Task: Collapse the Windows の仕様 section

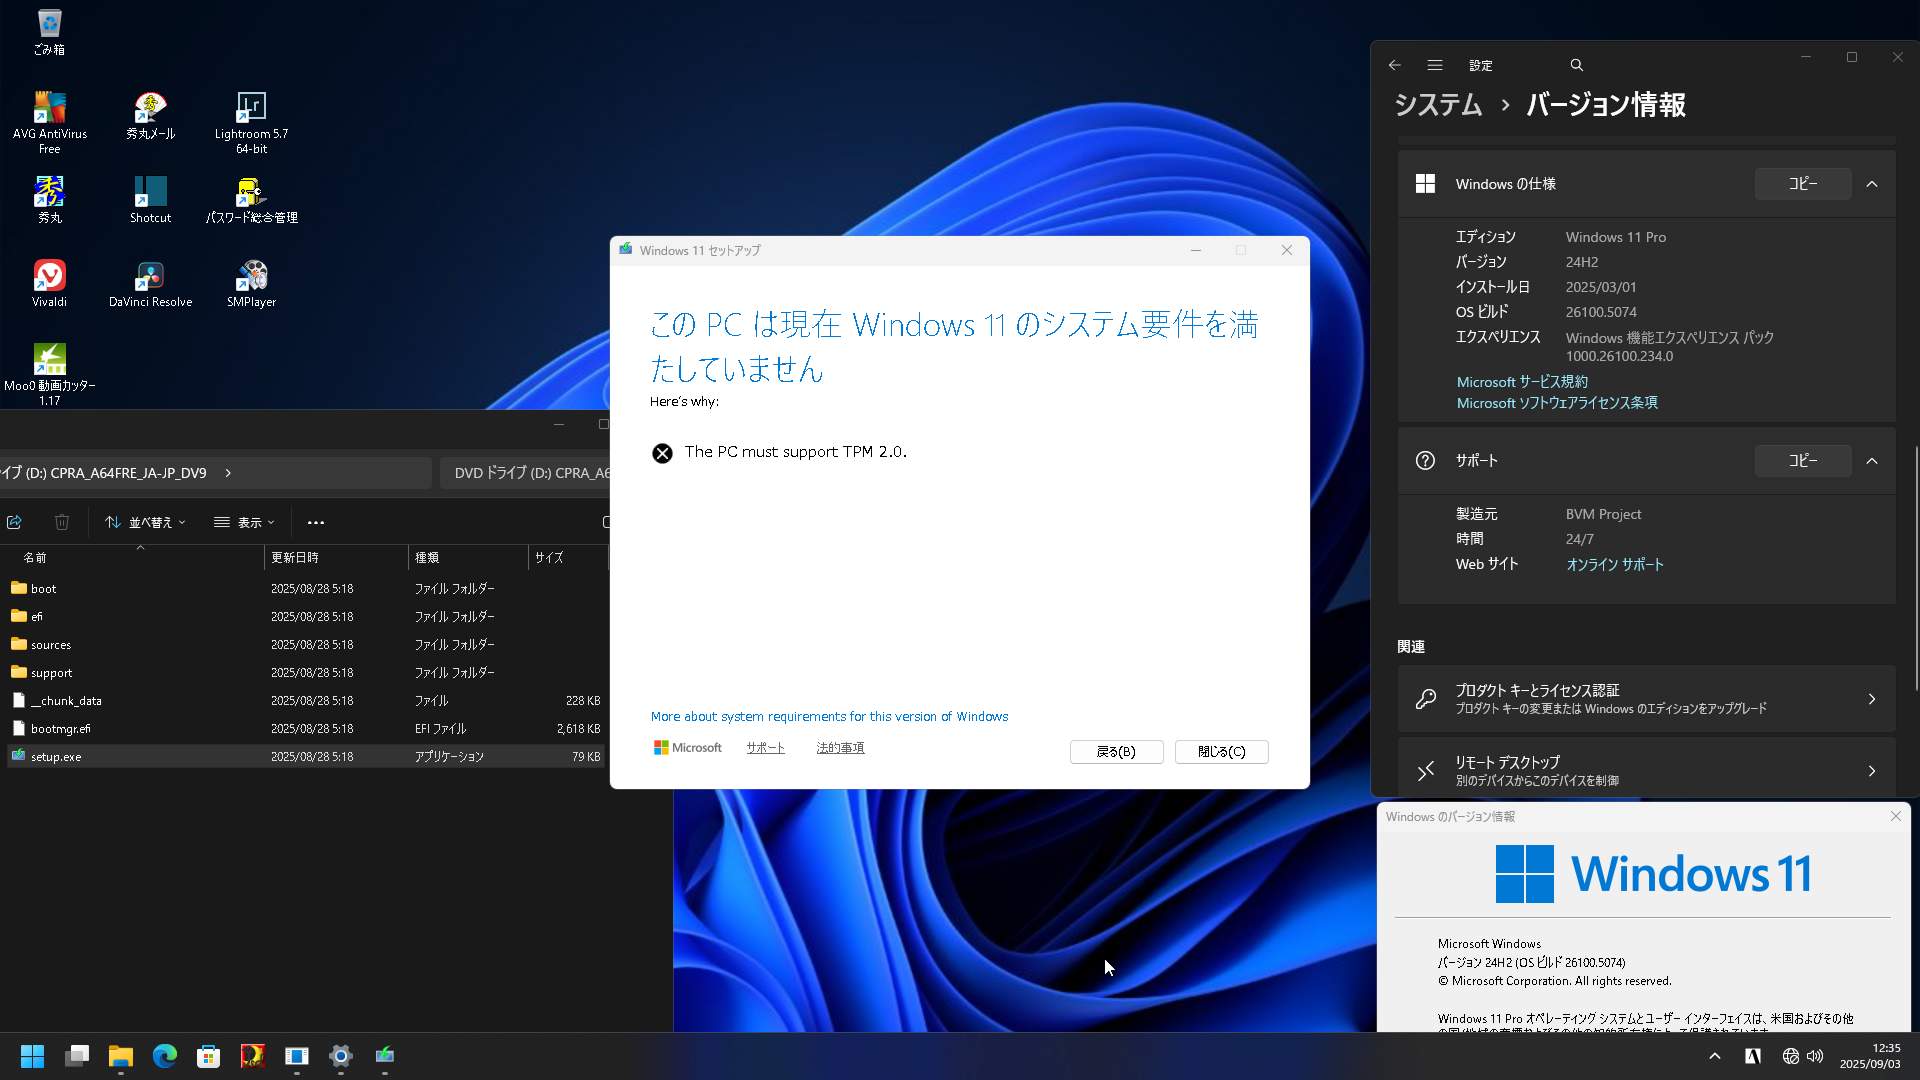Action: coord(1872,184)
